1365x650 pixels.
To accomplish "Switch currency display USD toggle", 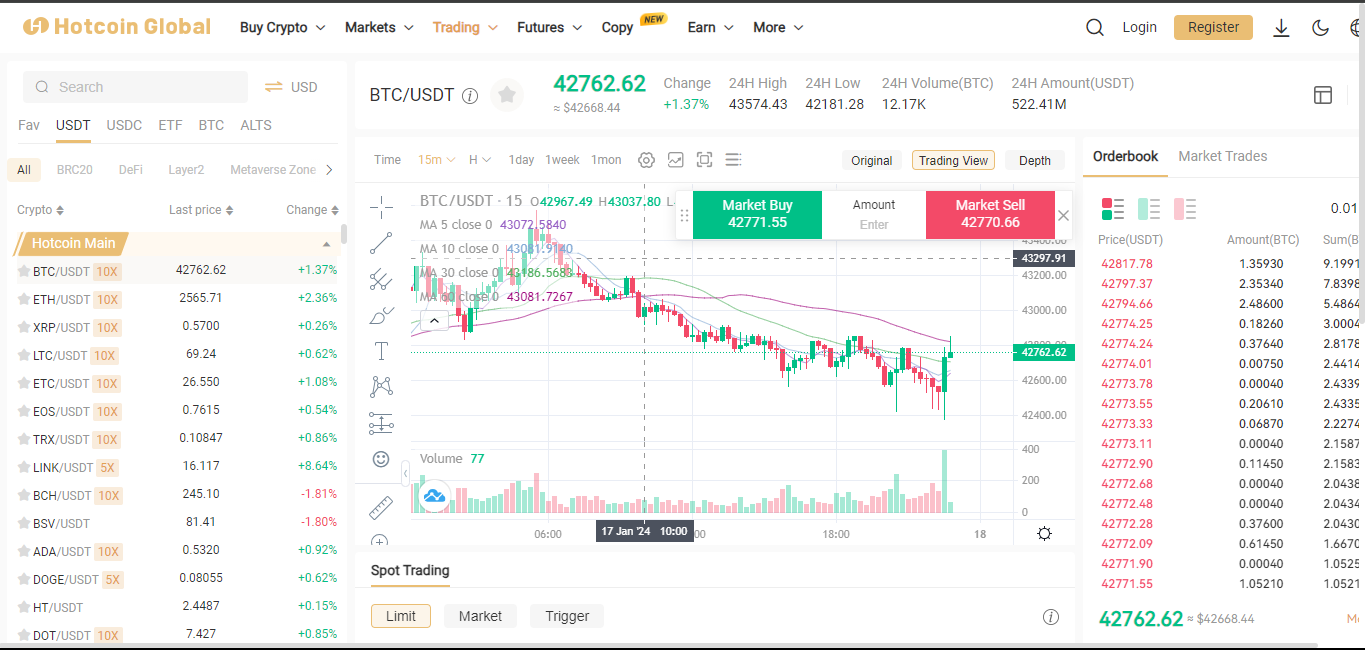I will (291, 87).
